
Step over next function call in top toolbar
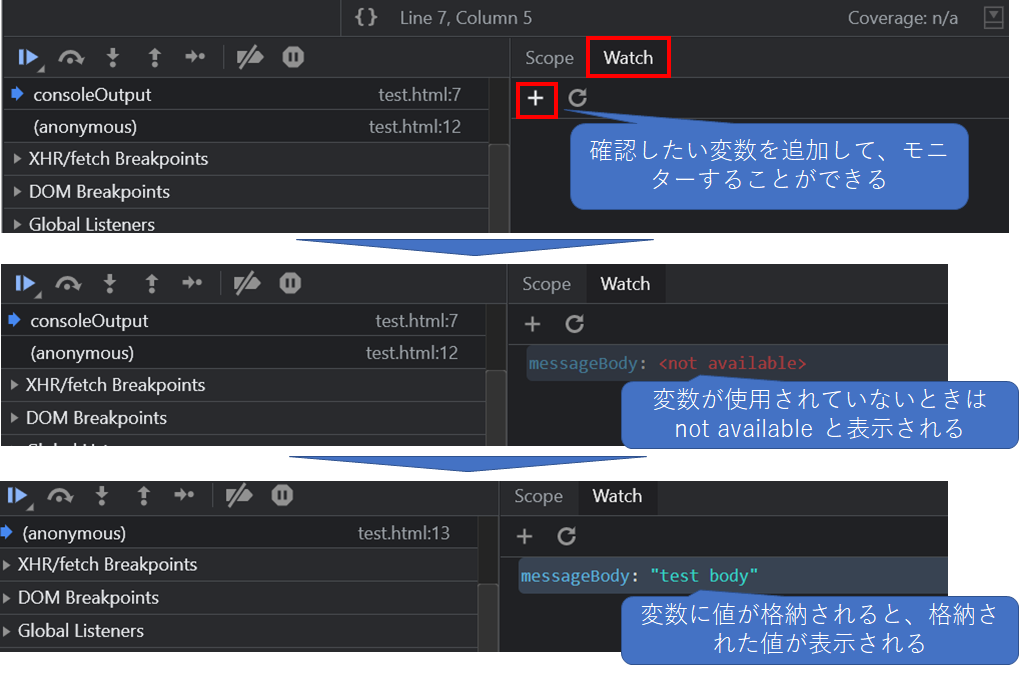click(71, 58)
